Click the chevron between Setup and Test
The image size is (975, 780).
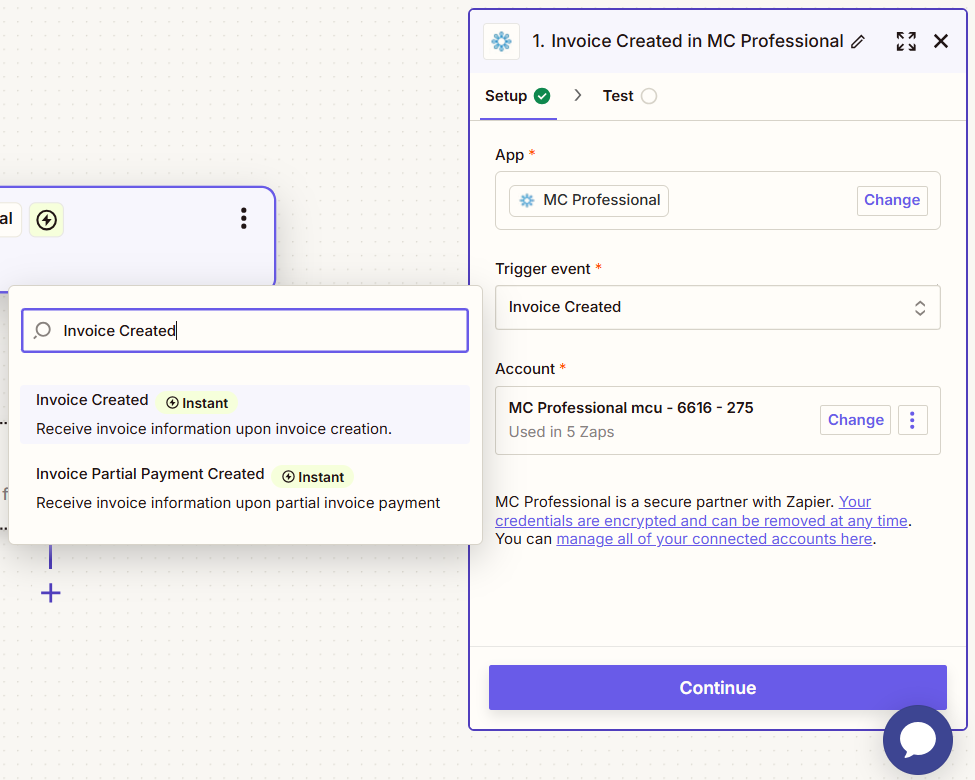tap(578, 95)
